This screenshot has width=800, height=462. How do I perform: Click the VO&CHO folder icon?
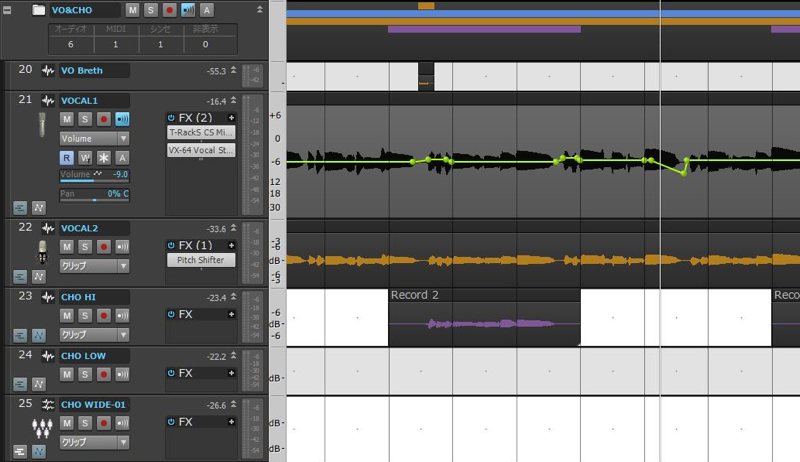click(x=39, y=10)
